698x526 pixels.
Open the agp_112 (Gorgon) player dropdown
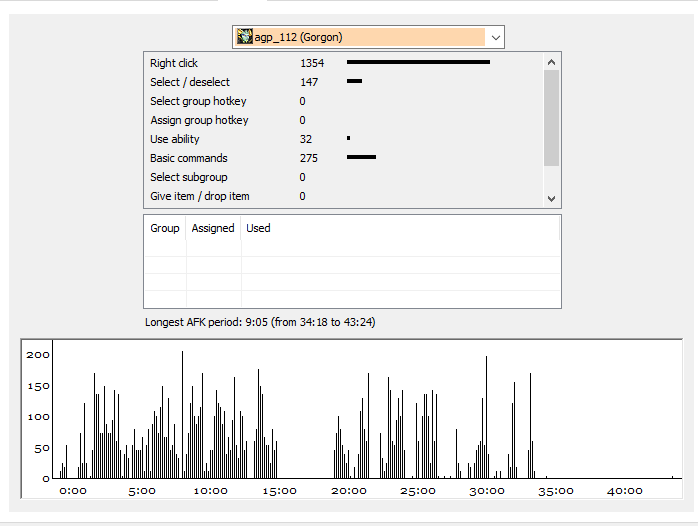[368, 37]
